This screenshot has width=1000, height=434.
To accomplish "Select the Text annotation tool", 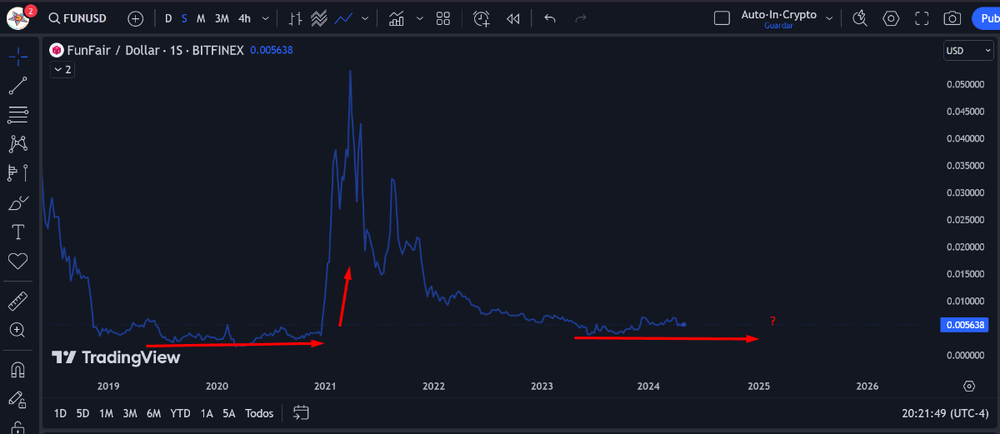I will 18,232.
